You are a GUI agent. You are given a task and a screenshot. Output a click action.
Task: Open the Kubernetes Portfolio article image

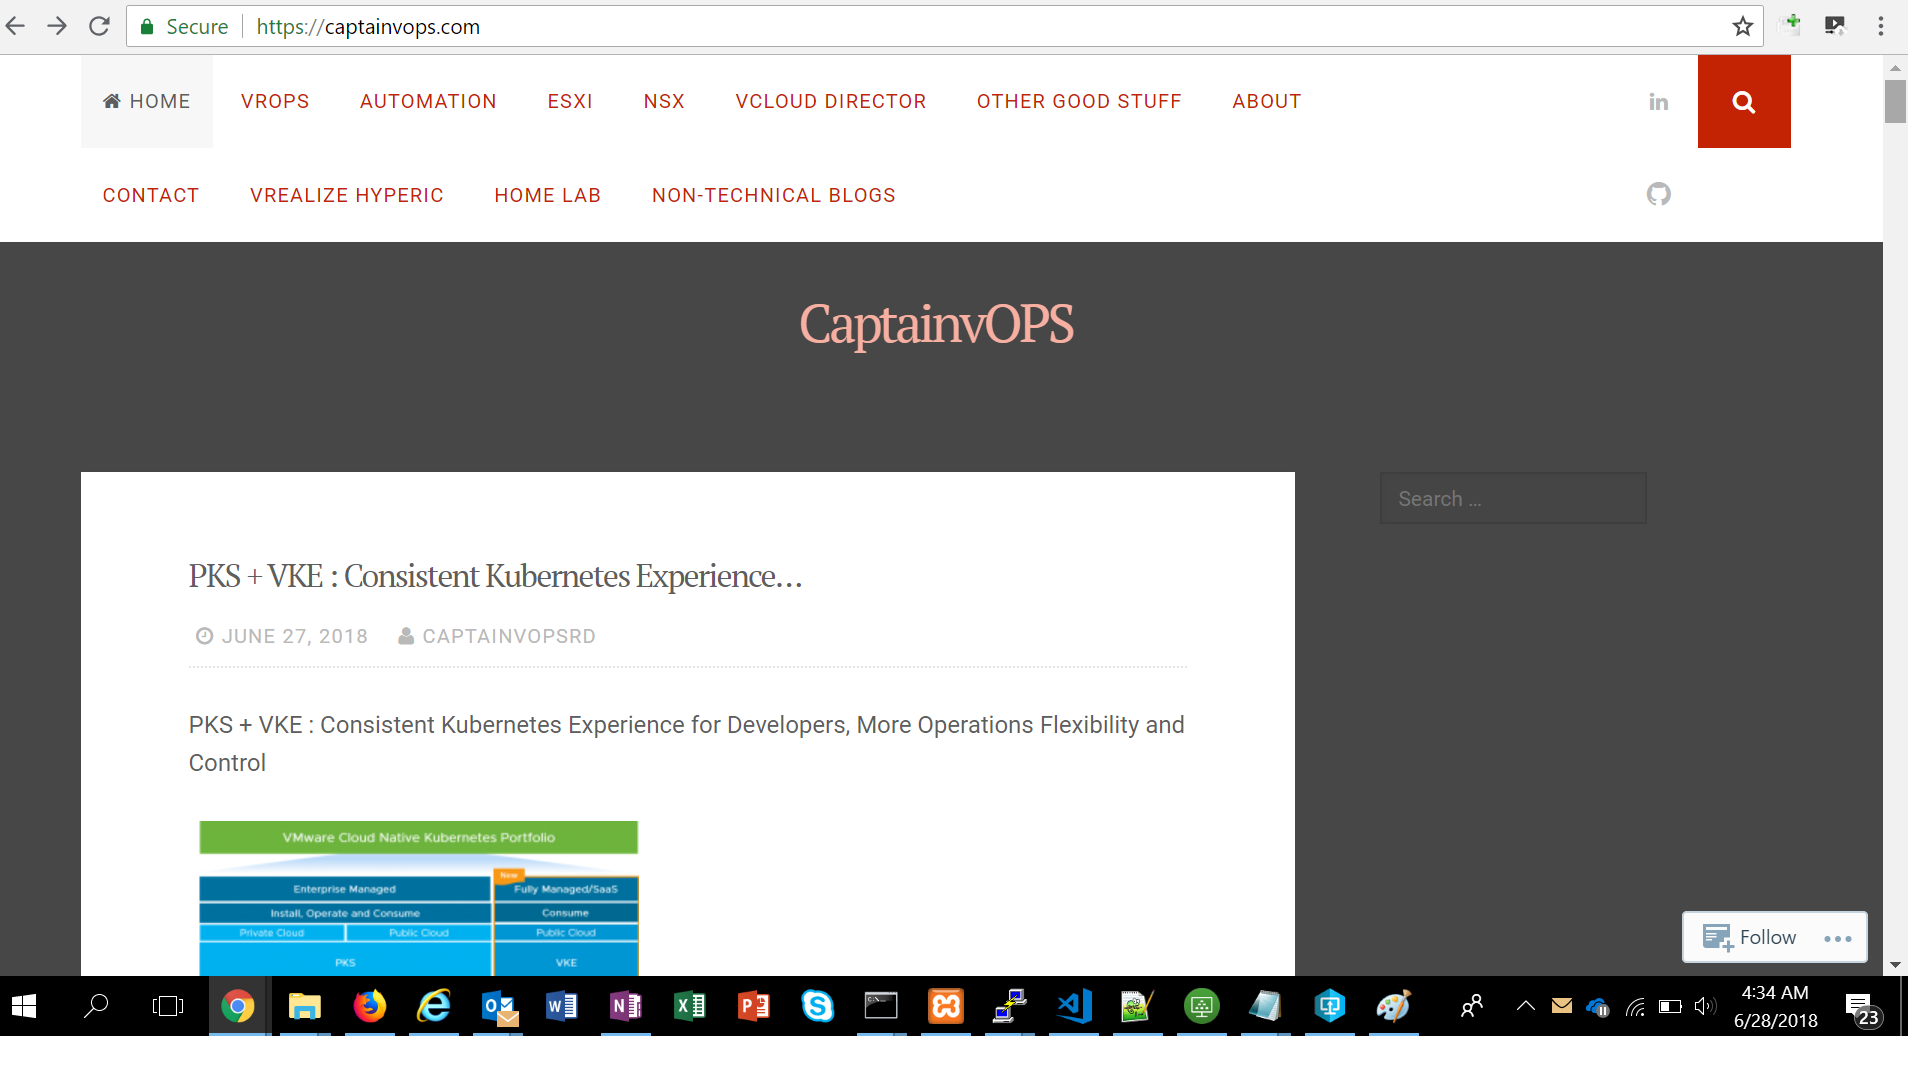(418, 897)
